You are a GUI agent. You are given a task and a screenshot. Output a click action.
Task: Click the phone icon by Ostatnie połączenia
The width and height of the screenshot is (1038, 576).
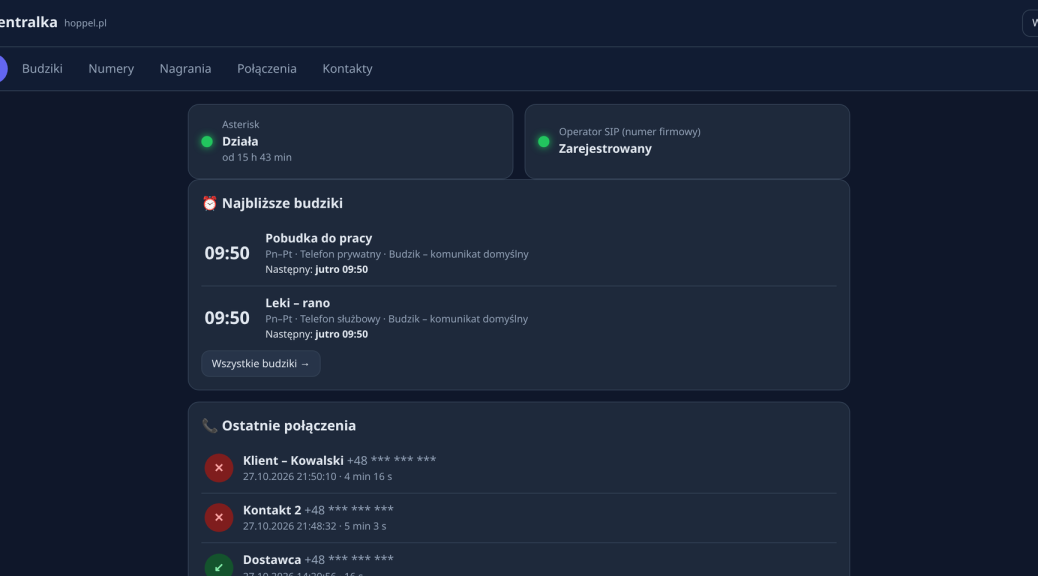210,426
